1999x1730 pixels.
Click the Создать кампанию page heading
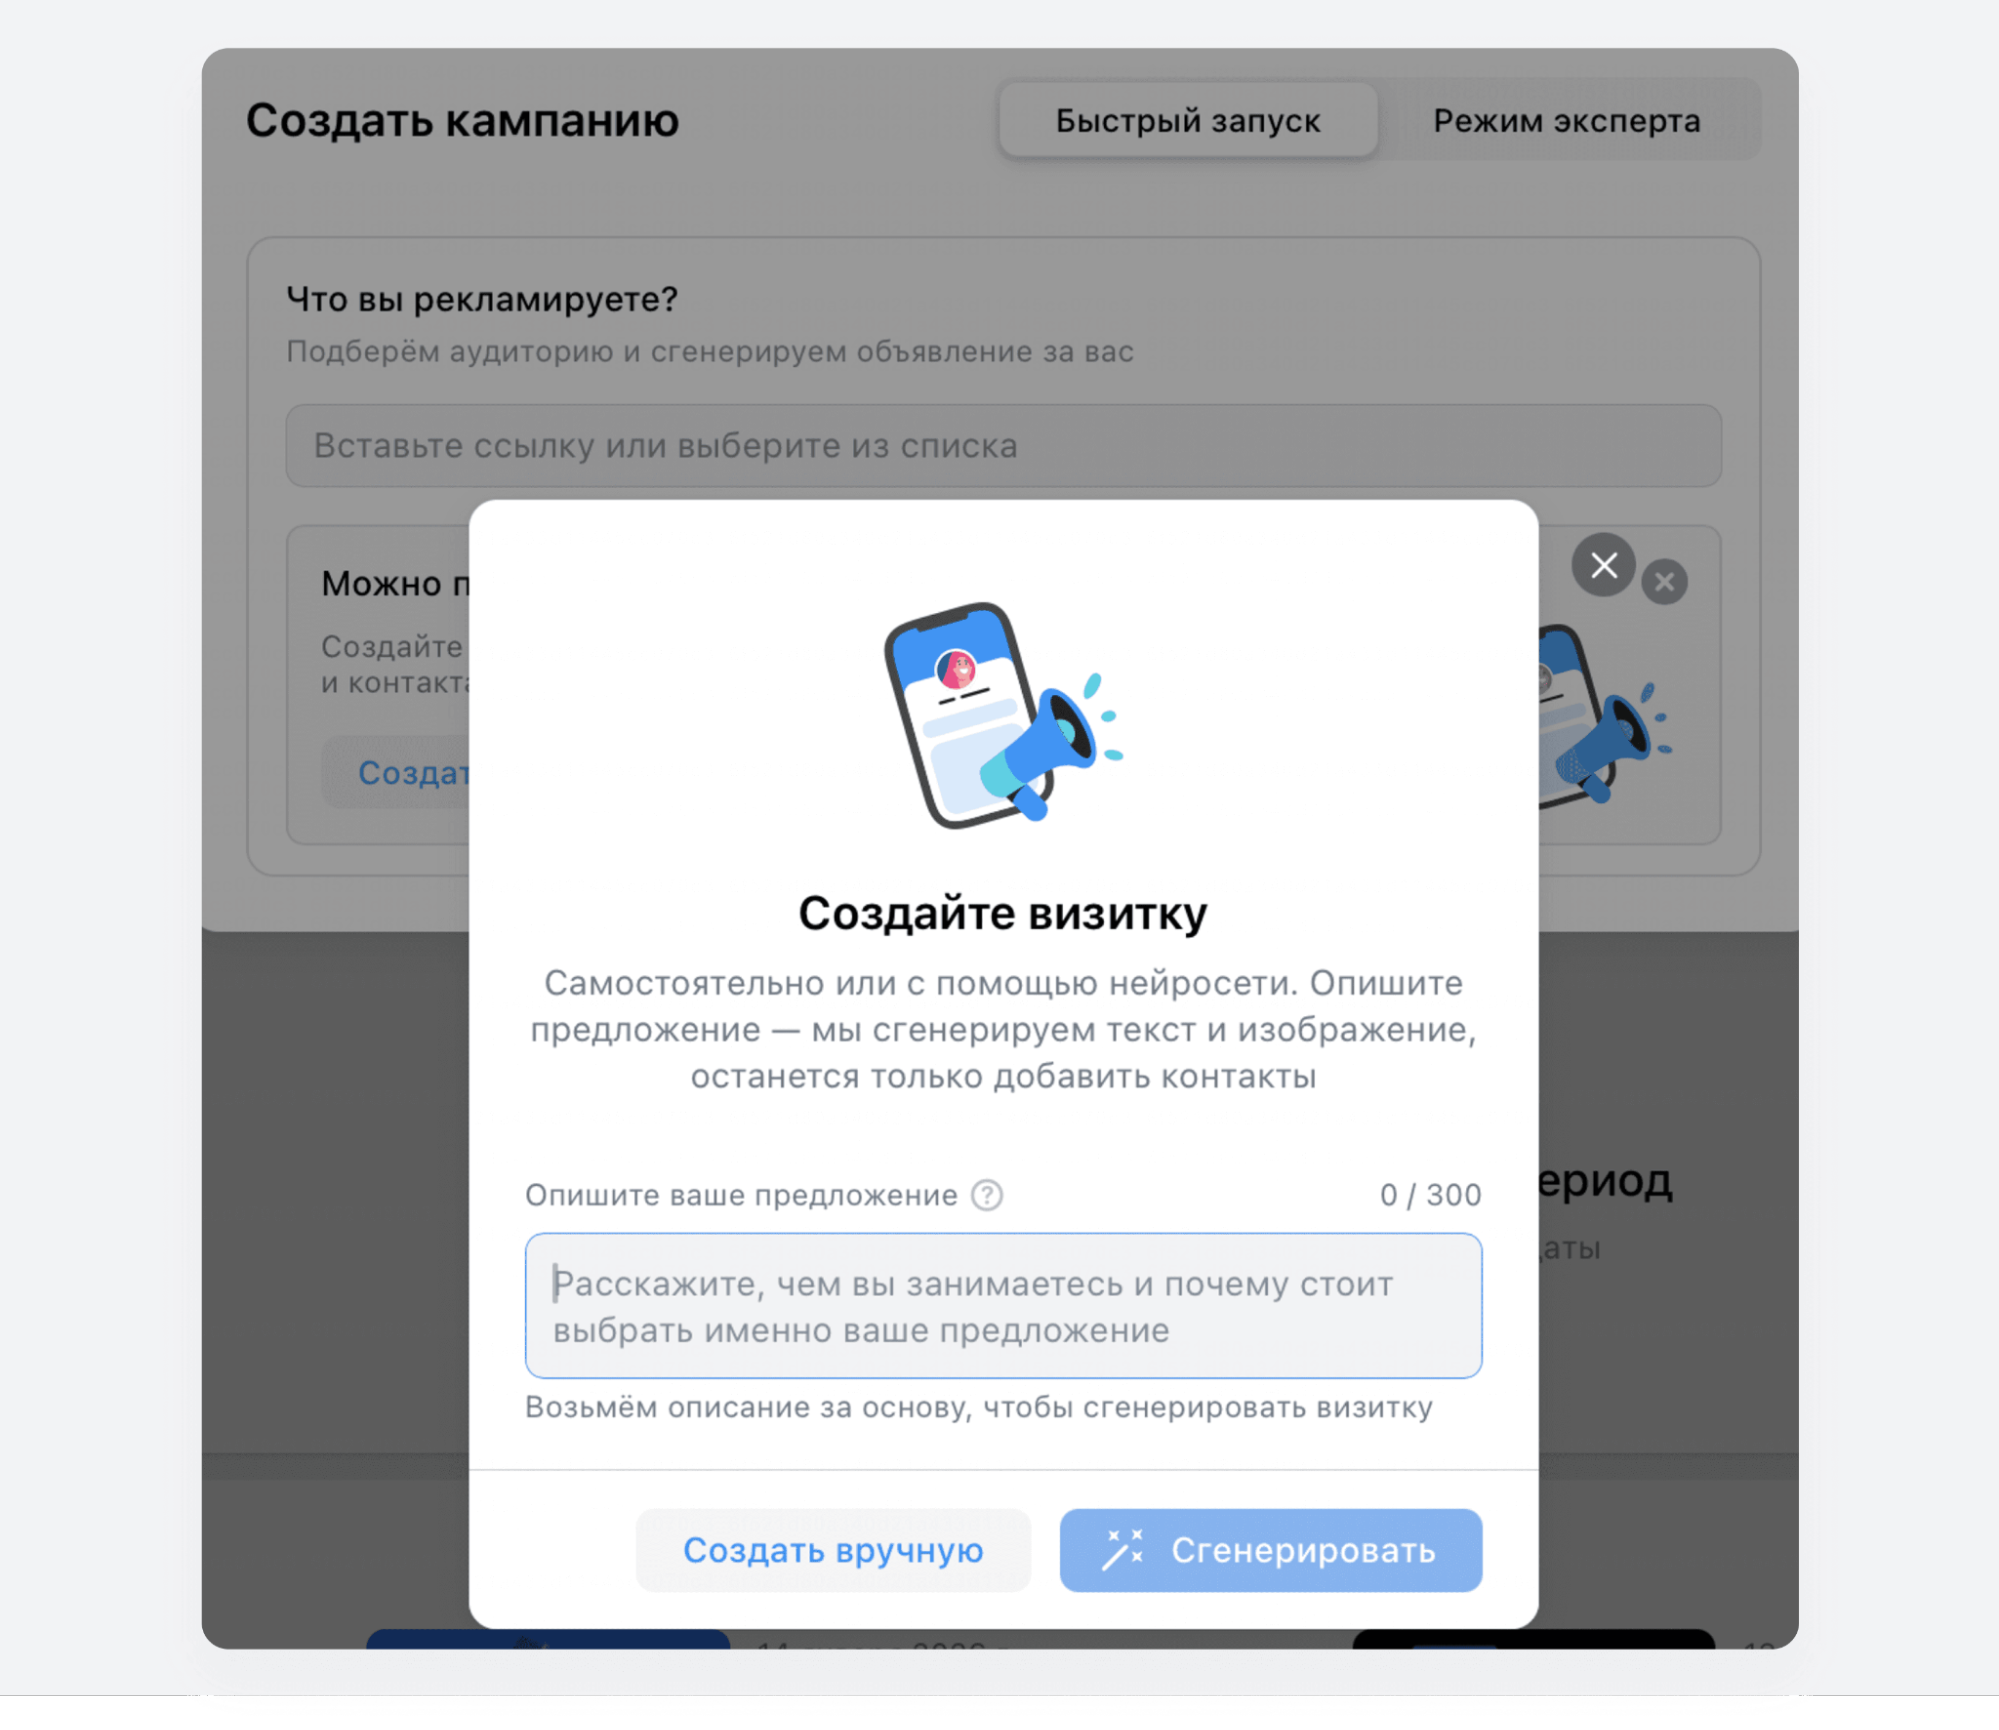click(462, 121)
